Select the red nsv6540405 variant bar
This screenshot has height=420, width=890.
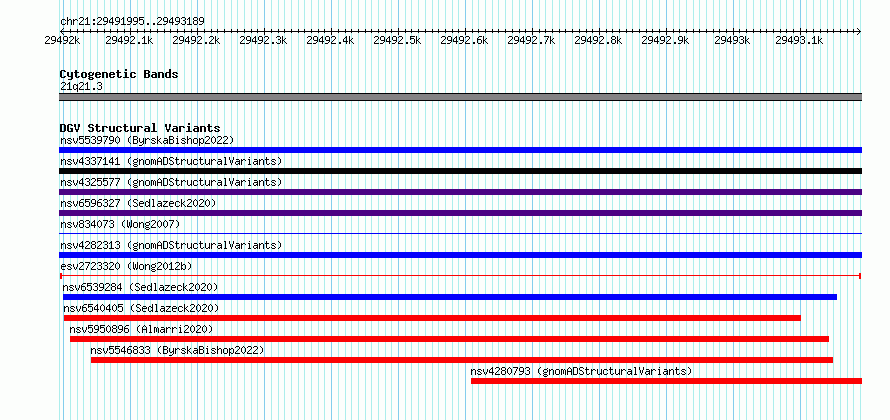[x=432, y=318]
